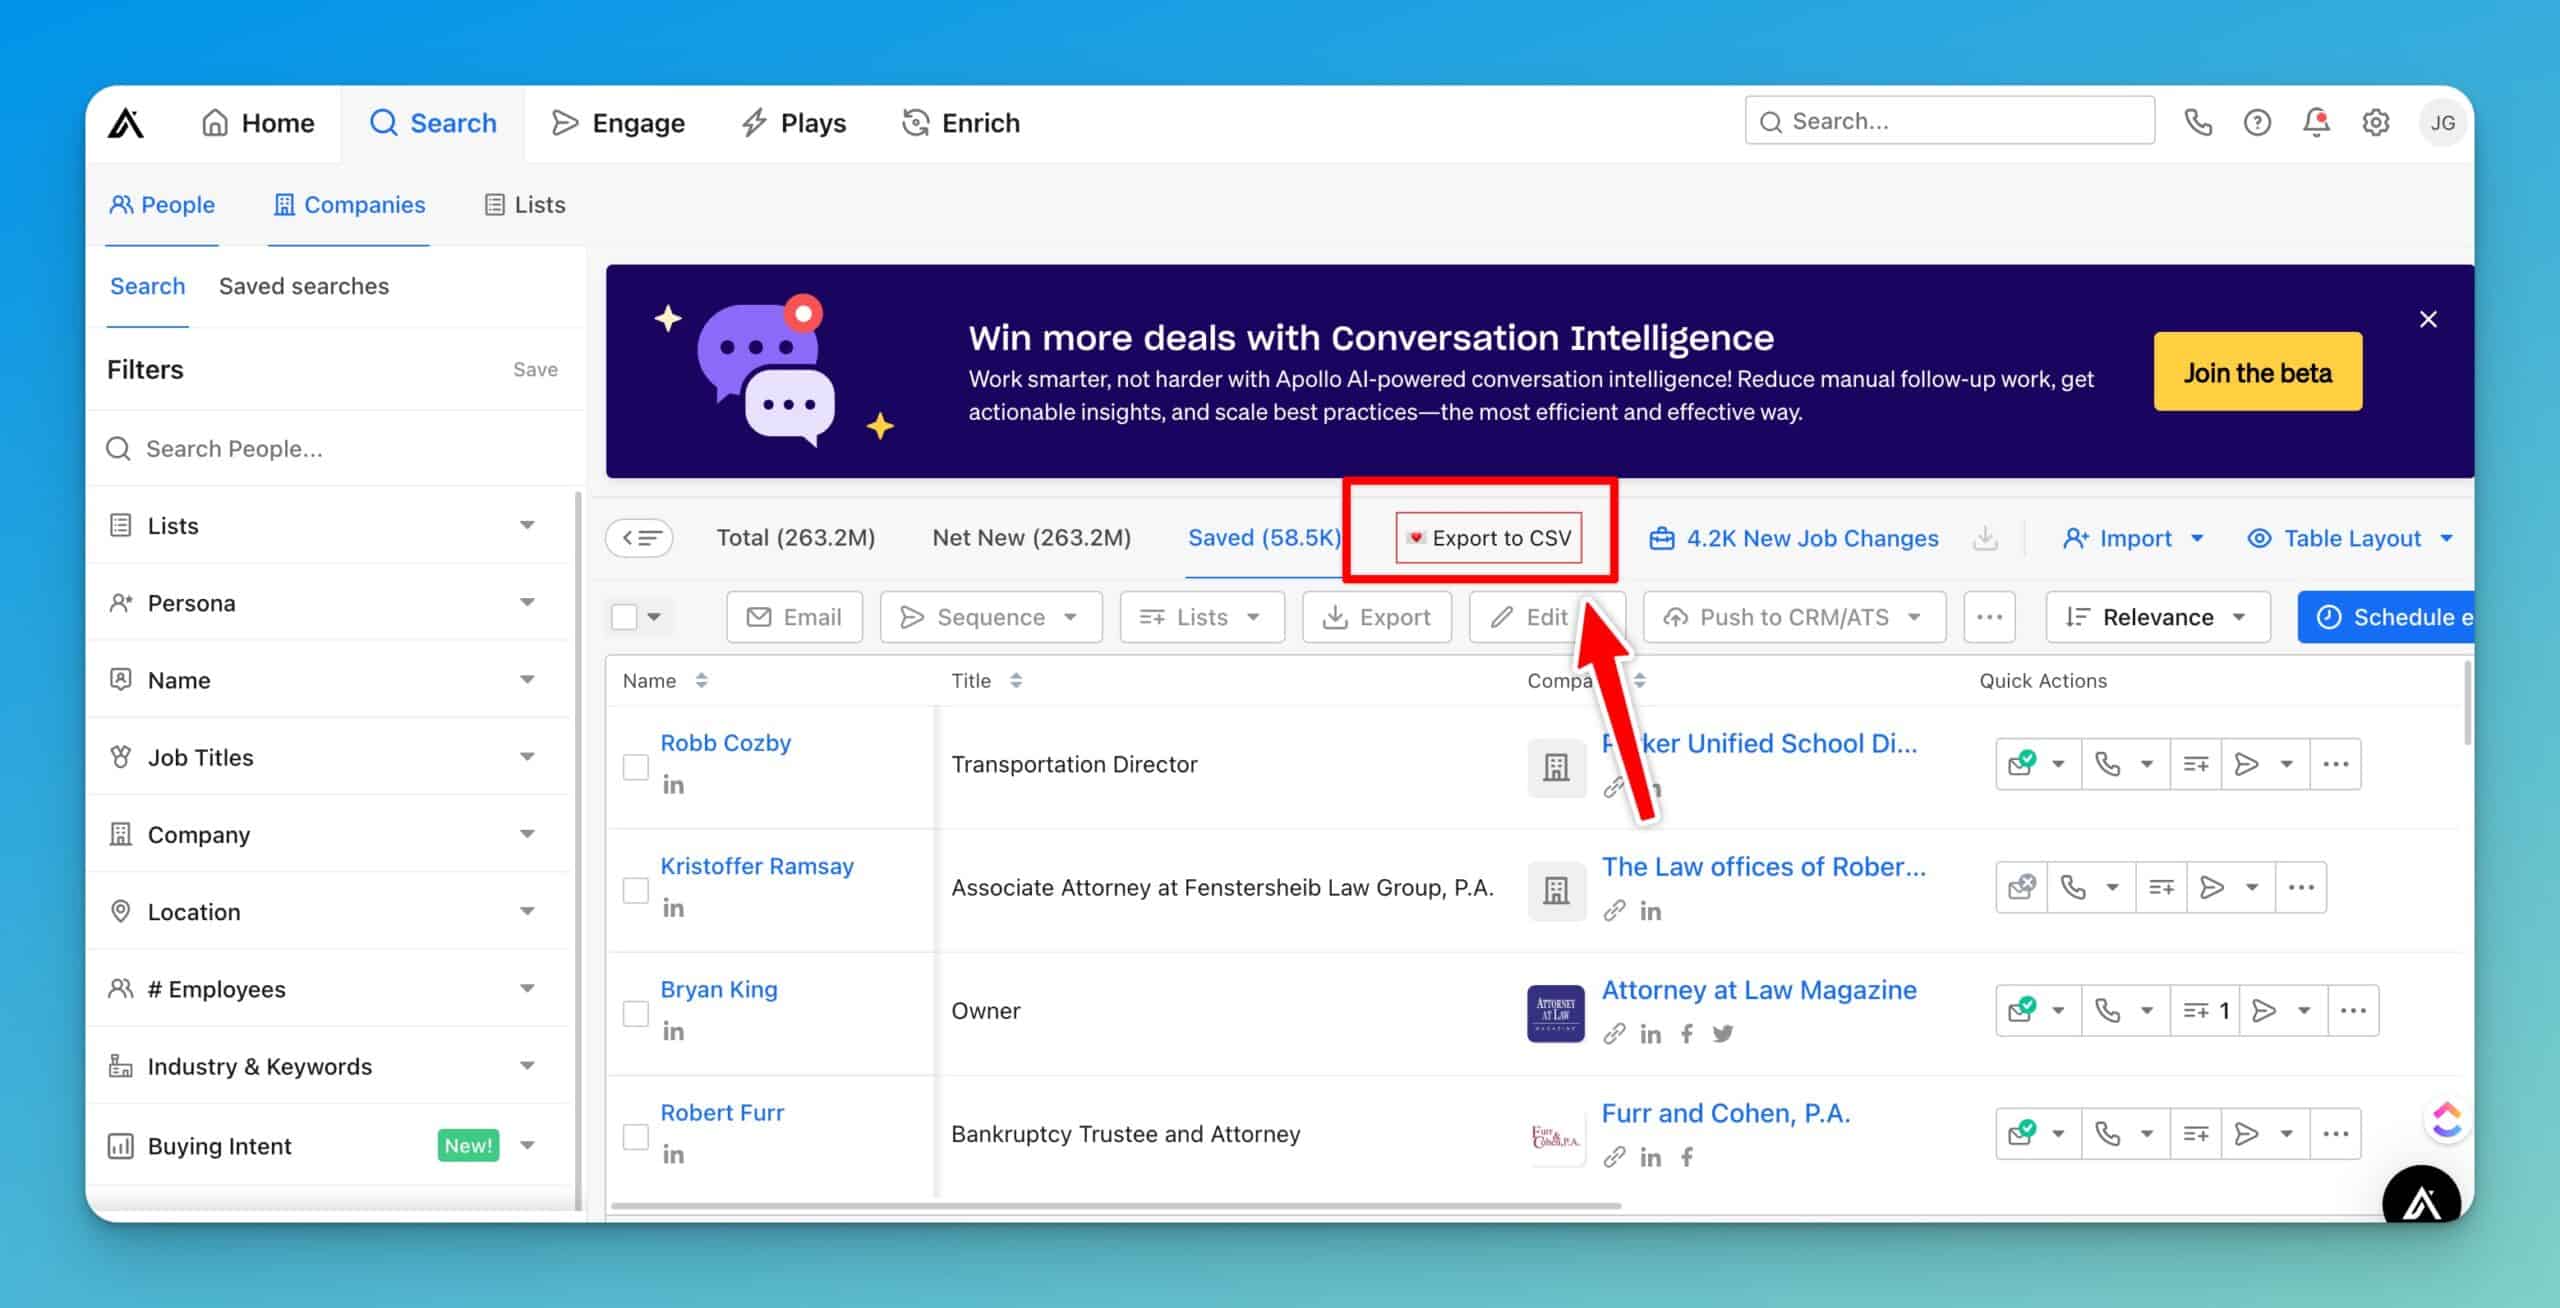Open settings gear icon
This screenshot has height=1308, width=2560.
[x=2375, y=122]
